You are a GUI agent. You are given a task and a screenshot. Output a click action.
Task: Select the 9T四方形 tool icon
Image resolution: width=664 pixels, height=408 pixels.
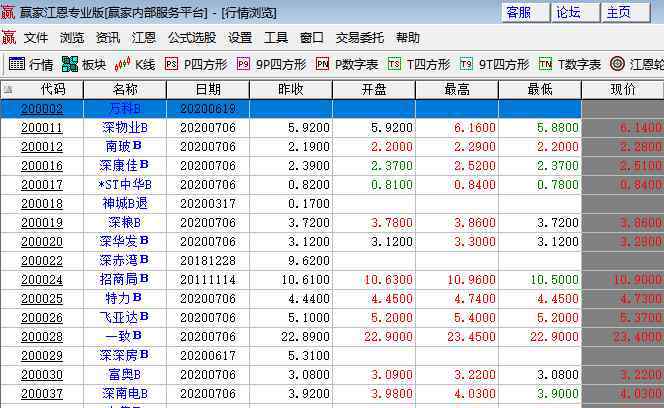(x=466, y=64)
